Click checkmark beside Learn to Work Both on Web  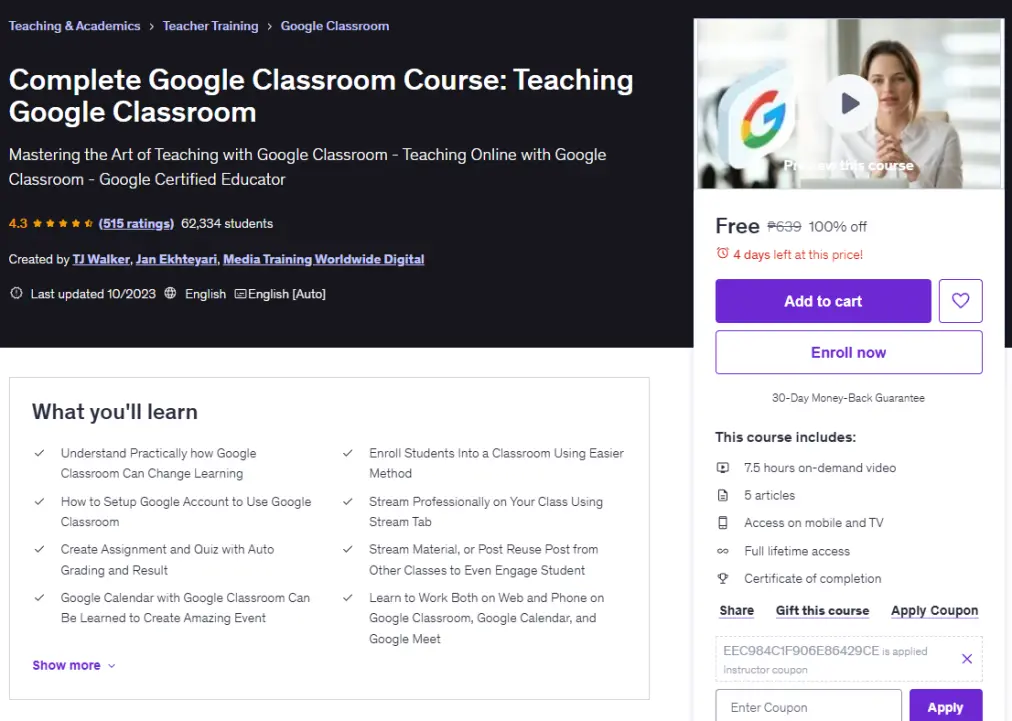(347, 598)
